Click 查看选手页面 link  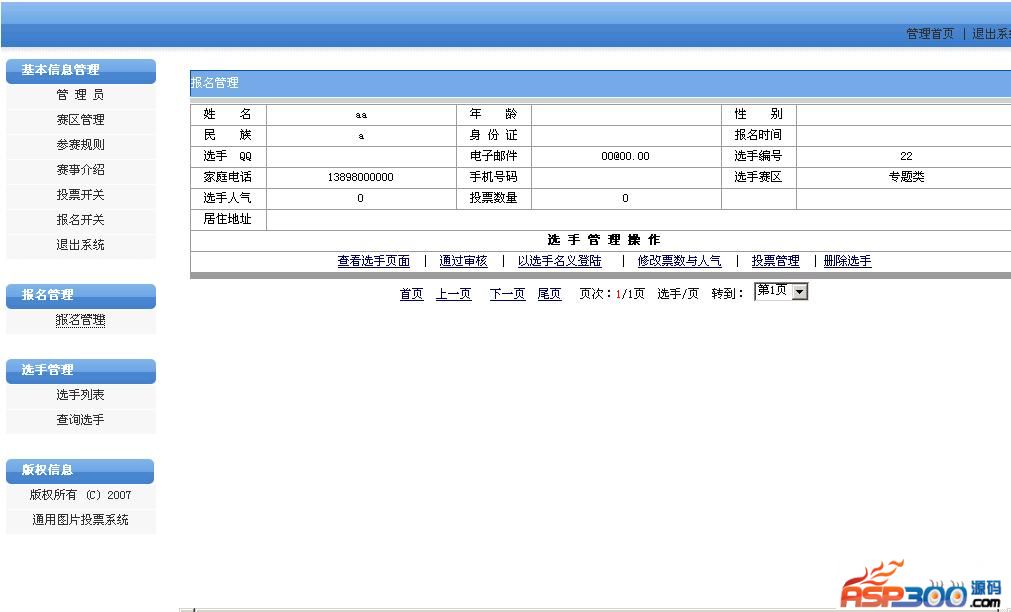coord(373,261)
